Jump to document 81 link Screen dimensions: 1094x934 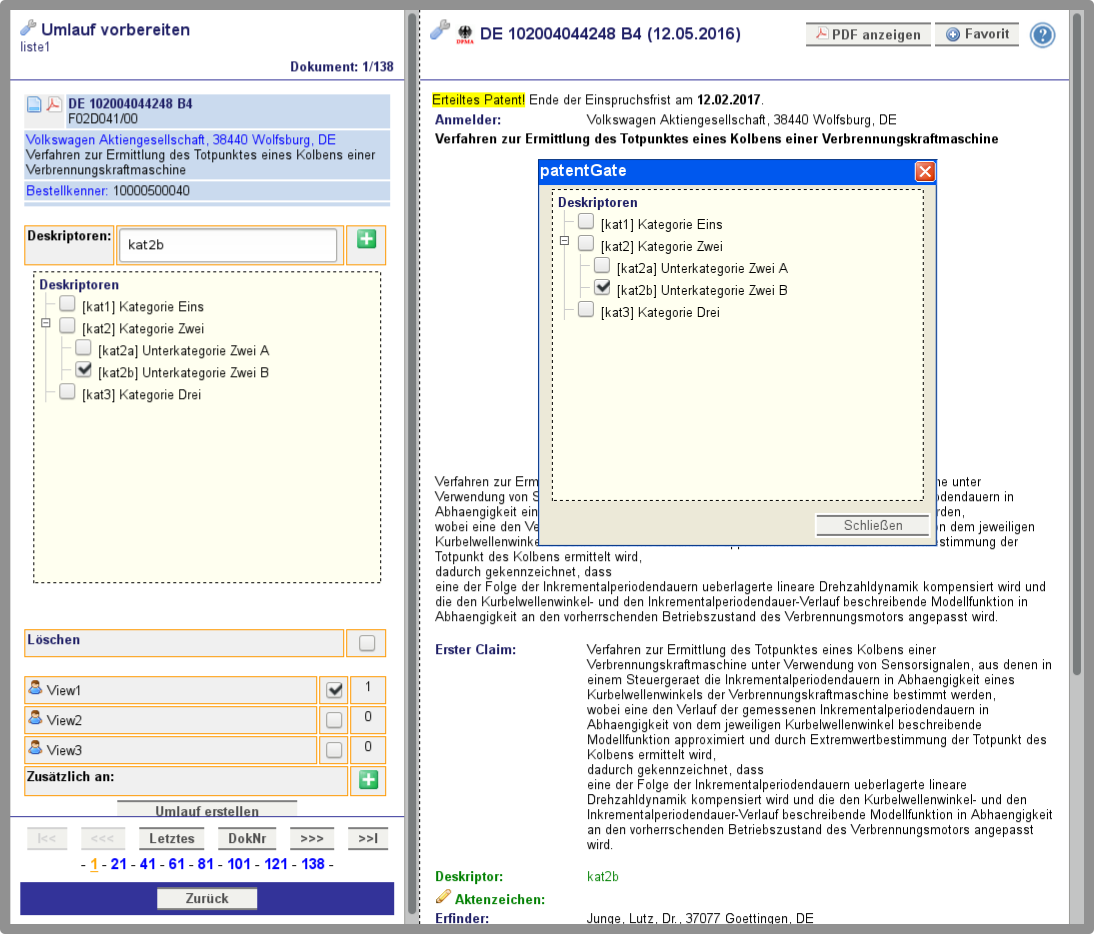[205, 864]
